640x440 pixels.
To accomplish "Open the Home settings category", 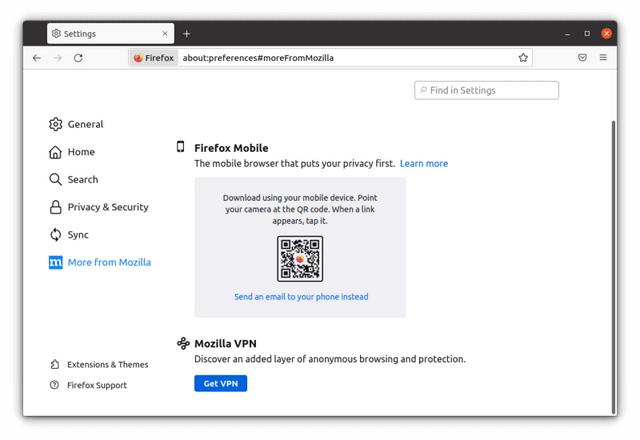I will pos(72,152).
